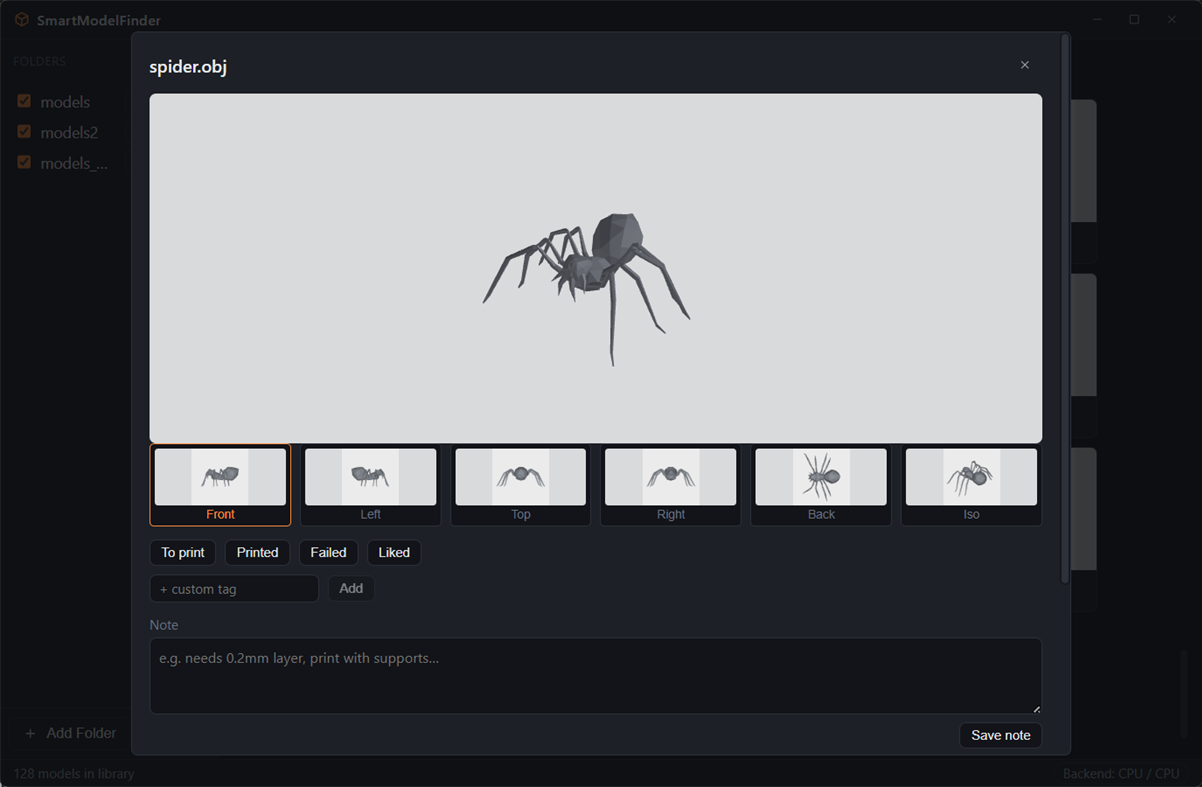Click the models2 folder label

(69, 132)
